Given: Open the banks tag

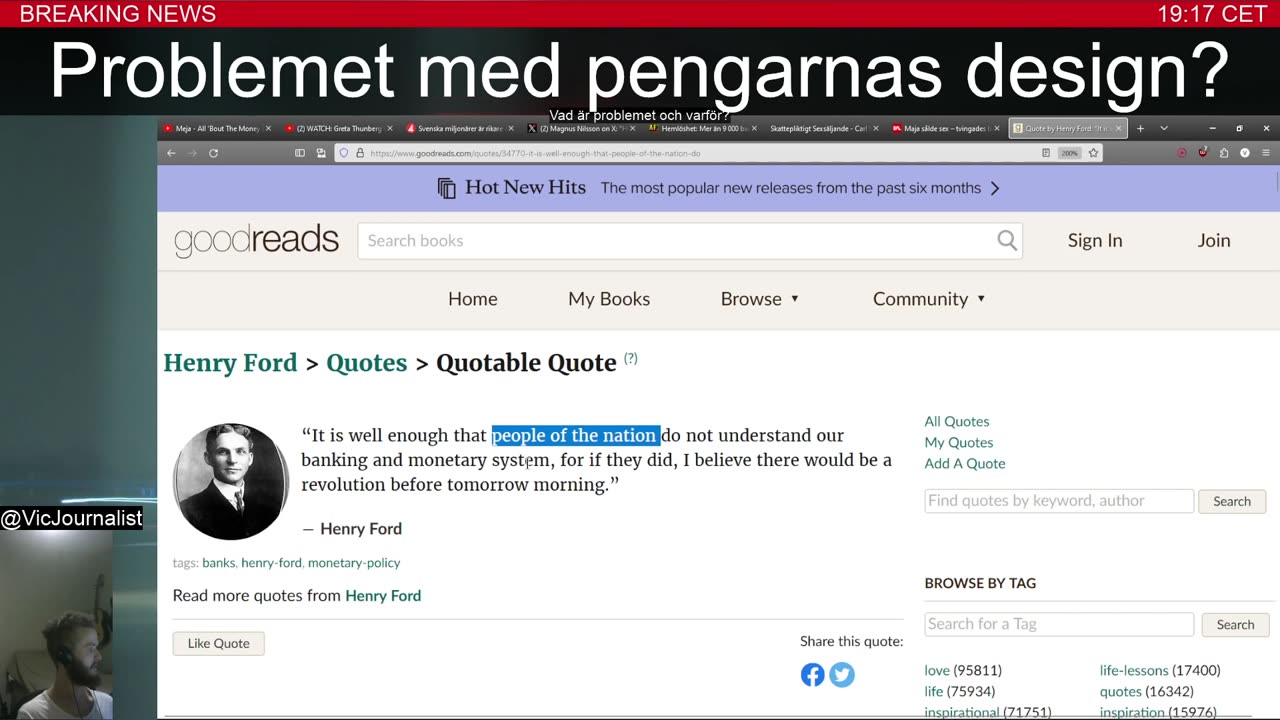Looking at the screenshot, I should click(218, 563).
